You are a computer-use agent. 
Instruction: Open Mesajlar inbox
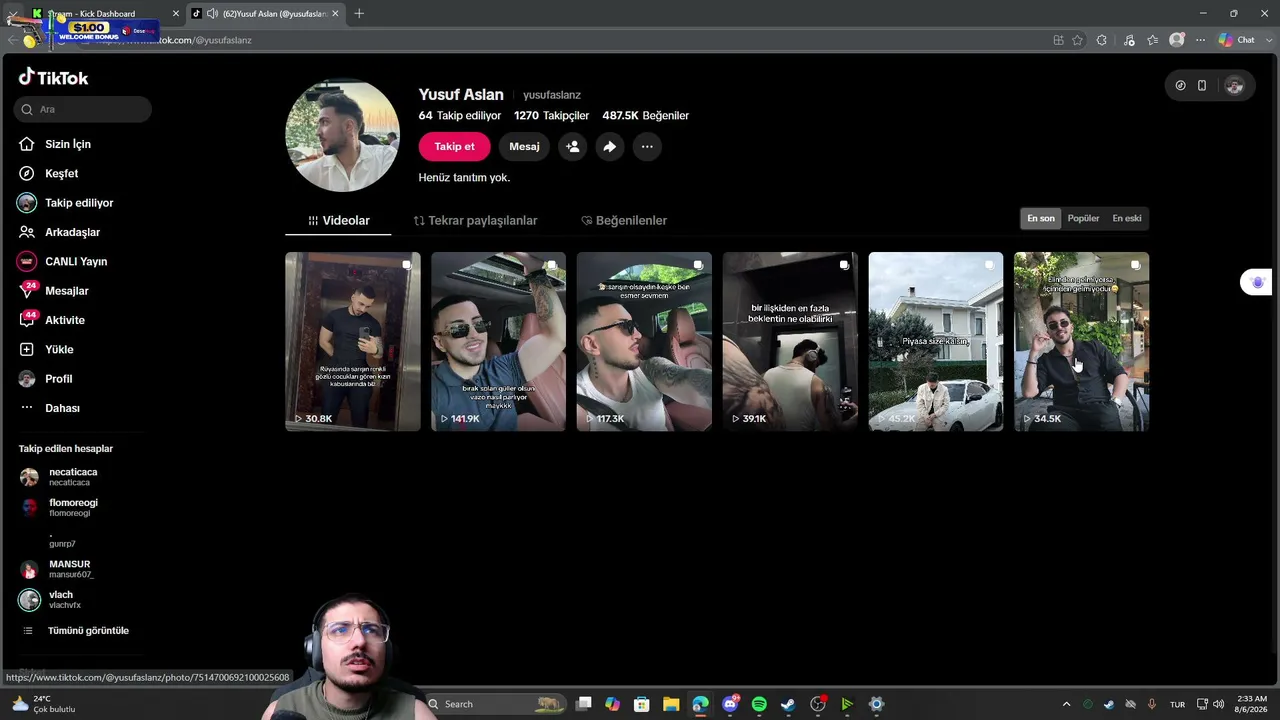54,291
